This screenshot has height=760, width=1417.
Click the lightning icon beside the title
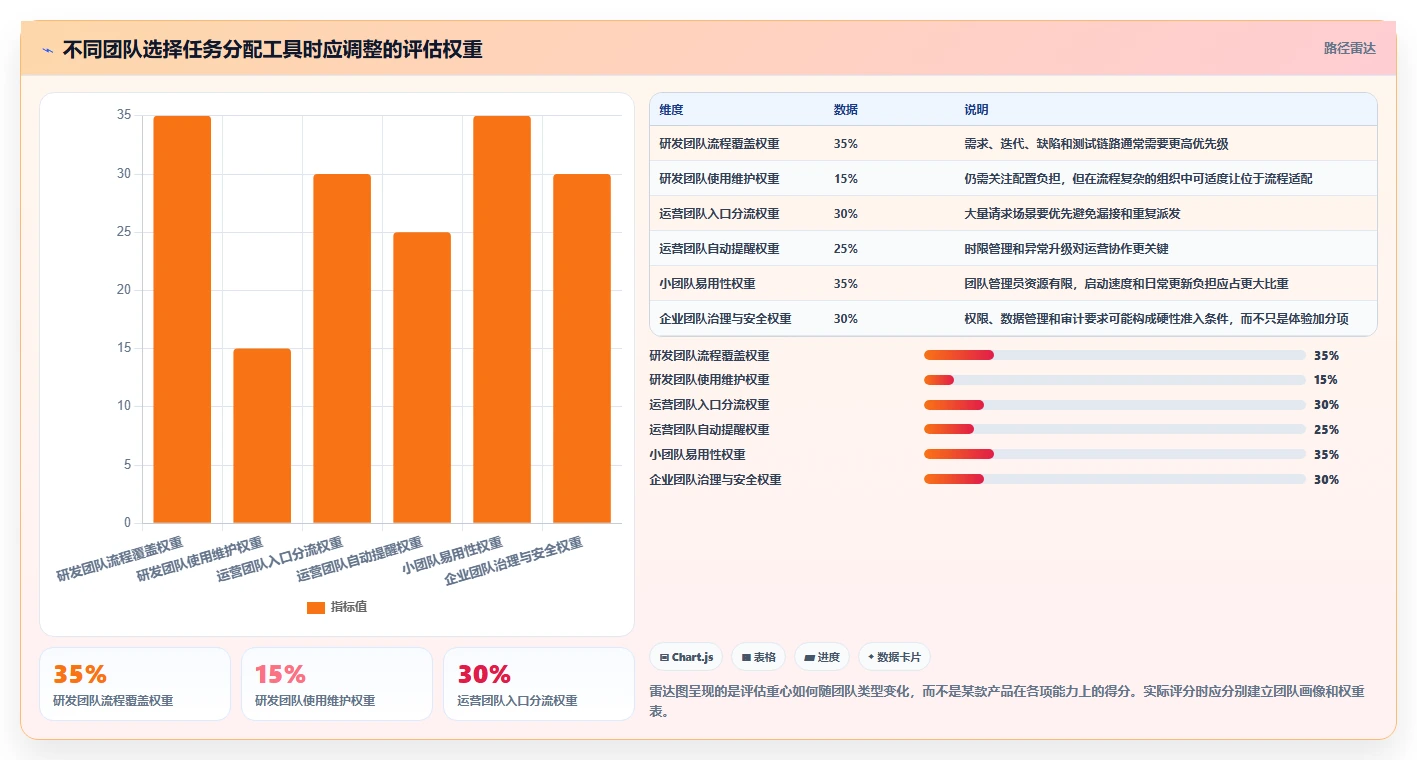(x=48, y=50)
